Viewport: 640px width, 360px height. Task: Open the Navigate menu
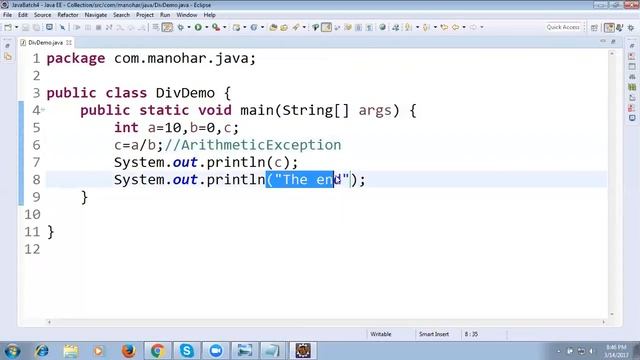point(96,15)
